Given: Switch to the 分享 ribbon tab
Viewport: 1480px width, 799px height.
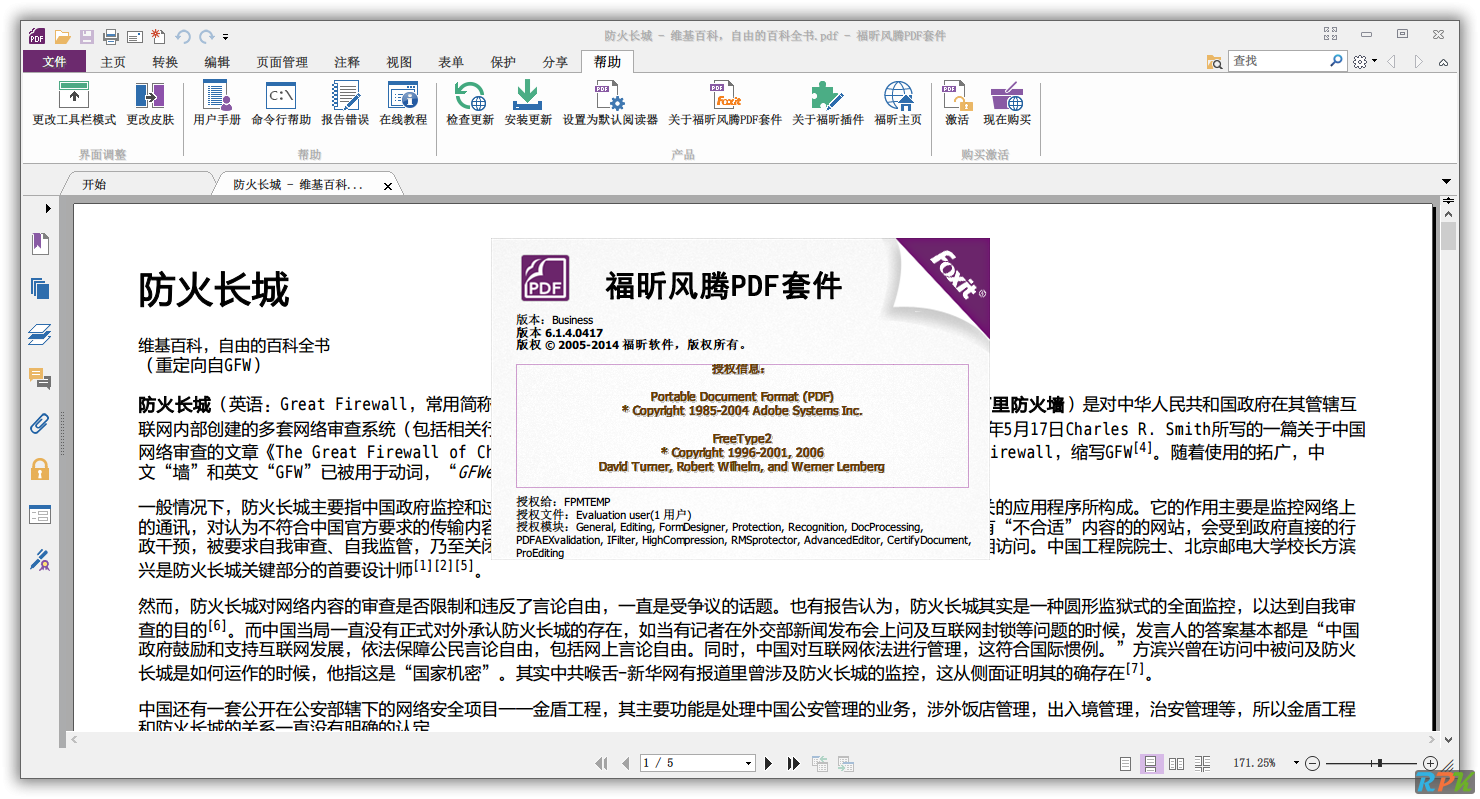Looking at the screenshot, I should click(x=555, y=62).
